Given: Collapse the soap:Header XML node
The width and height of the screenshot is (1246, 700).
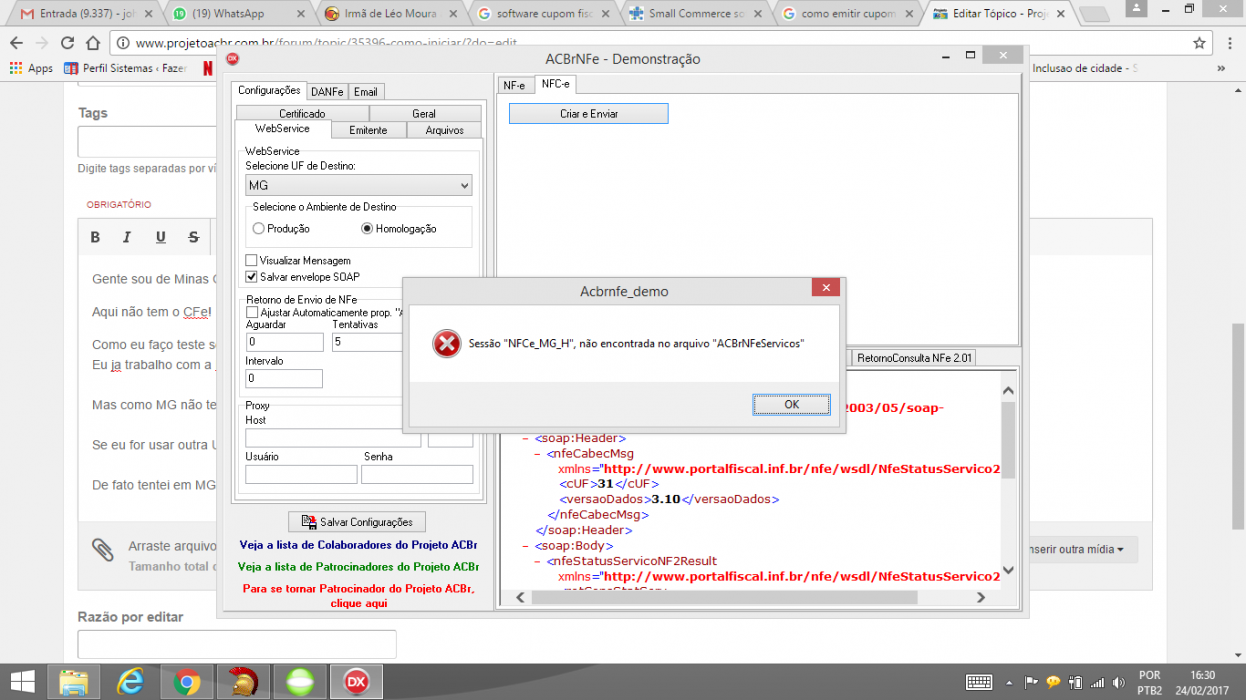Looking at the screenshot, I should 525,438.
